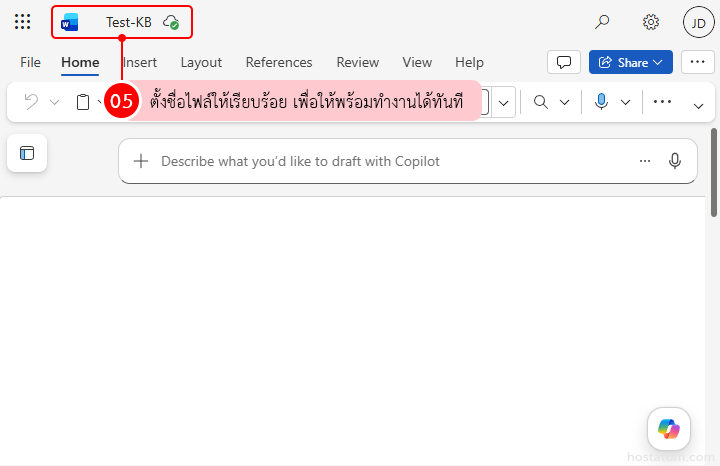Click the Paste clipboard icon
Image resolution: width=720 pixels, height=466 pixels.
tap(83, 102)
